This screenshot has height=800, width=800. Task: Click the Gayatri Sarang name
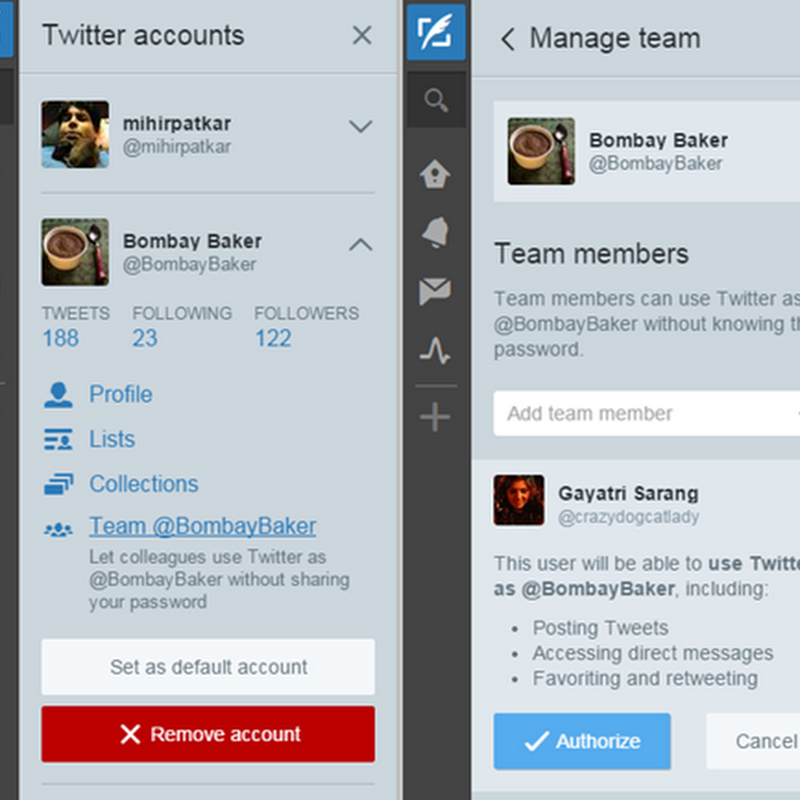click(x=629, y=493)
